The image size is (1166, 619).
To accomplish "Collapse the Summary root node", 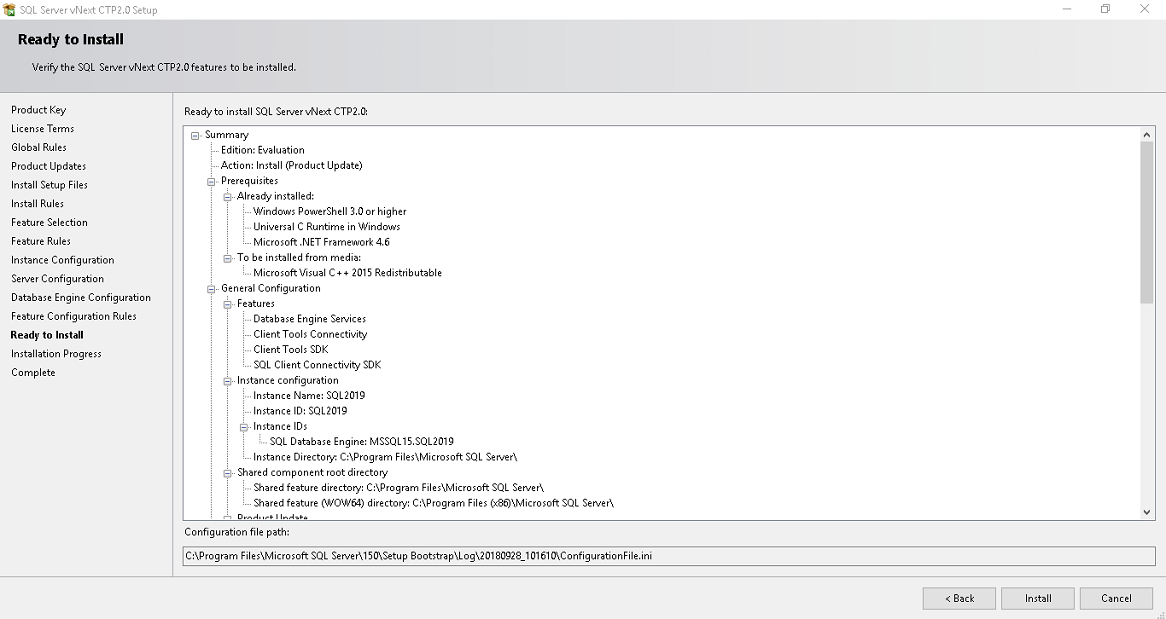I will [x=195, y=135].
